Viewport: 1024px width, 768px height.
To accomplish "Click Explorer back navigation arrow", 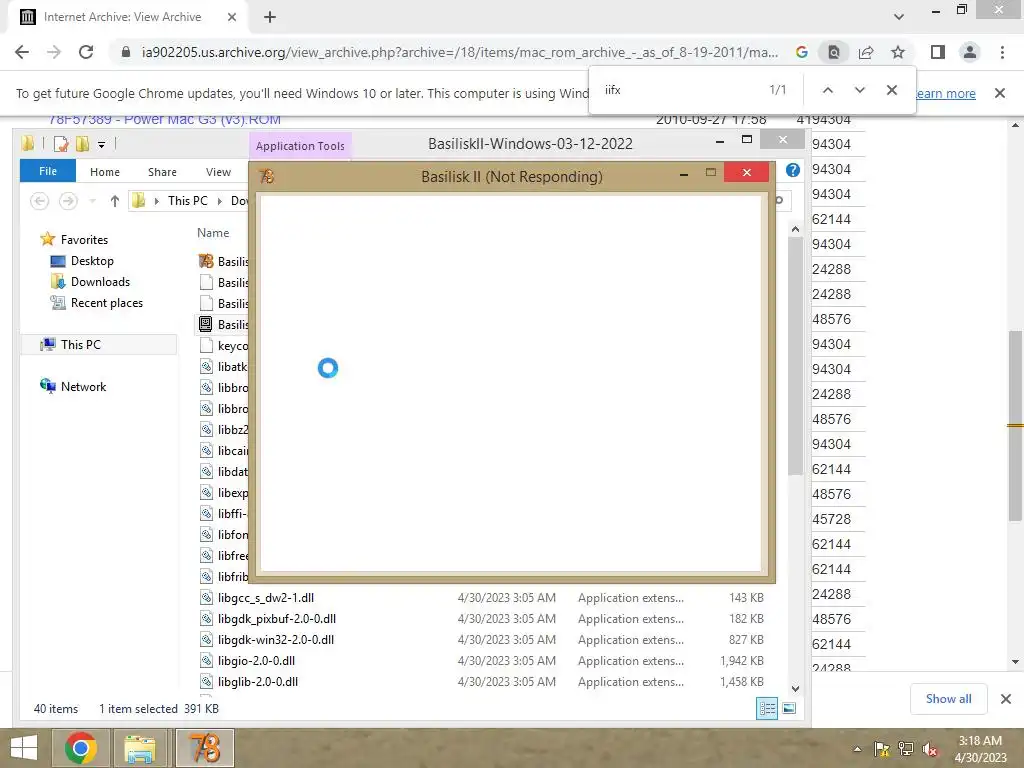I will pos(39,201).
